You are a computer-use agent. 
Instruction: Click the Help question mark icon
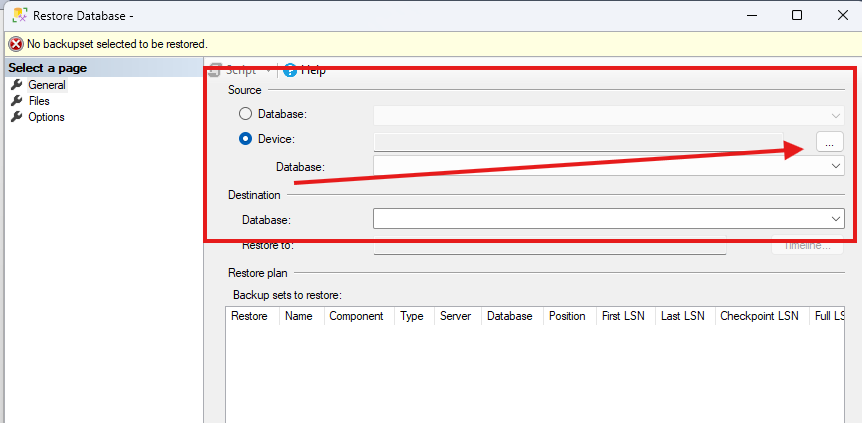pos(290,70)
